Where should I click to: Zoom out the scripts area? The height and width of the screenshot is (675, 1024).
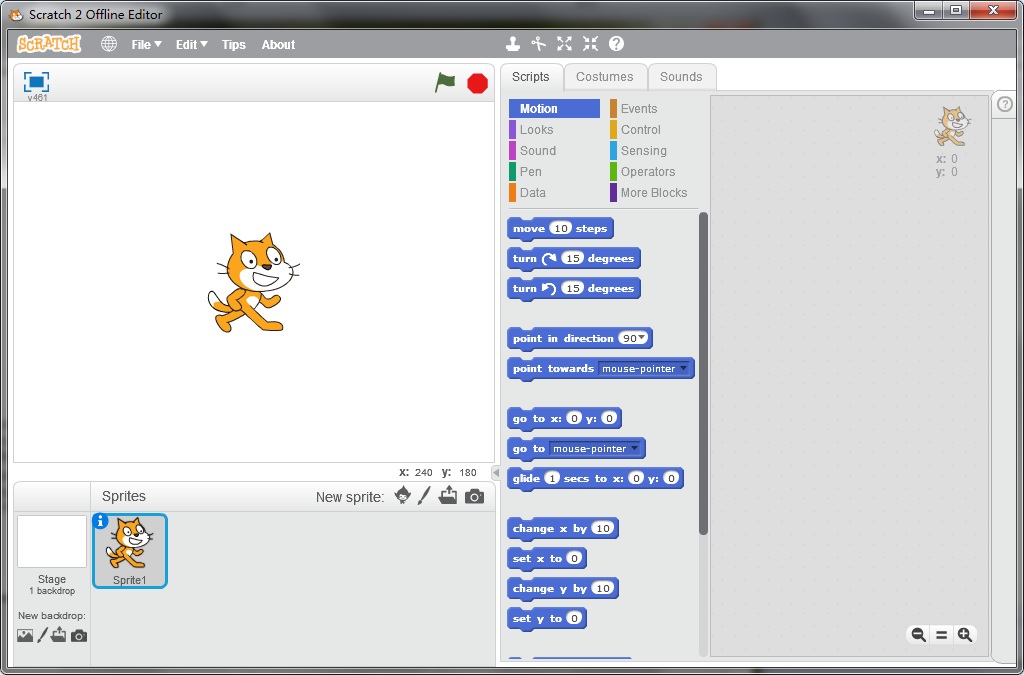click(x=918, y=635)
